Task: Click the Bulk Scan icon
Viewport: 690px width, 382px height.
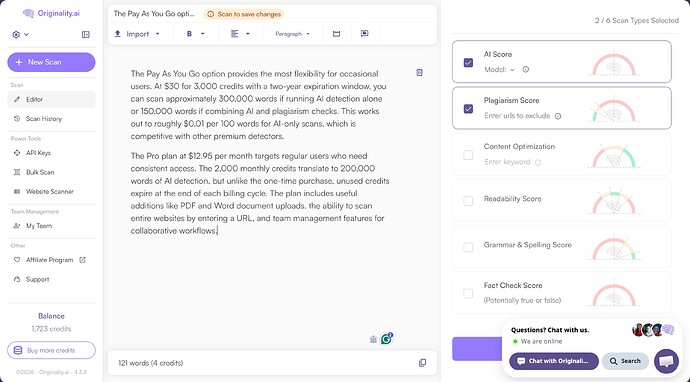Action: point(17,172)
